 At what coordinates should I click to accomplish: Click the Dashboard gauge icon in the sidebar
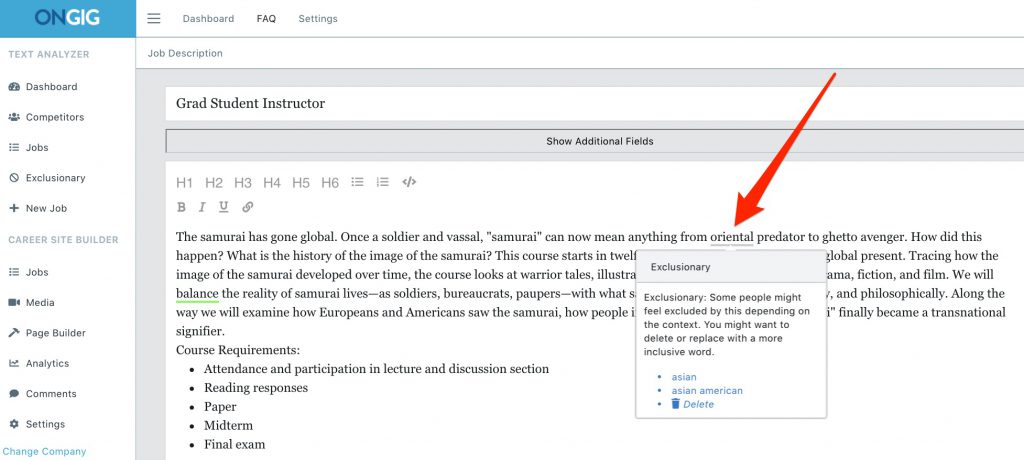[14, 87]
